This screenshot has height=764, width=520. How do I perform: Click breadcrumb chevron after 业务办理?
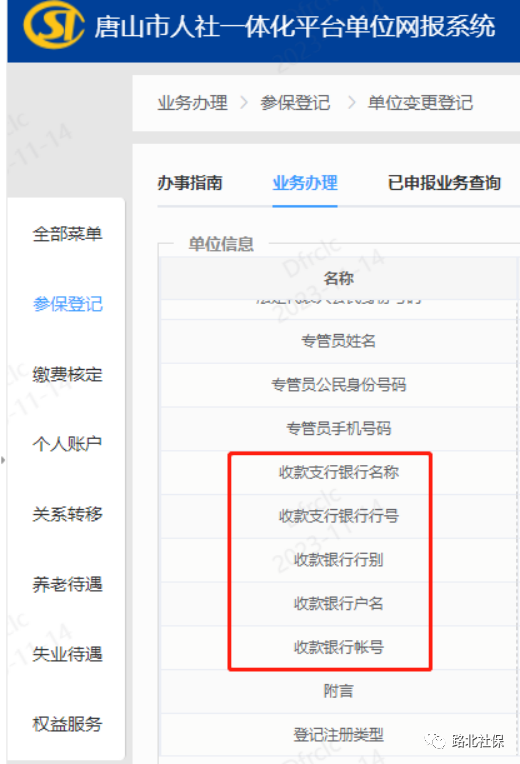[x=244, y=103]
